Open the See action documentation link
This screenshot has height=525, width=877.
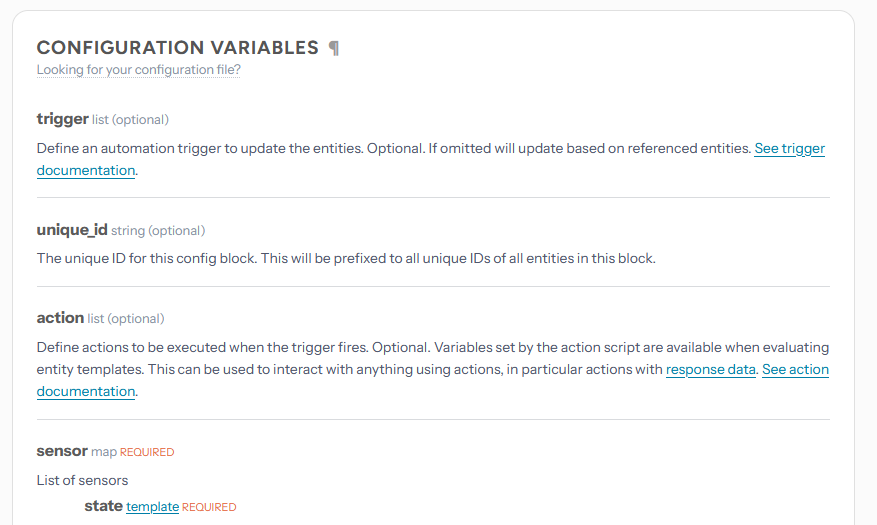tap(795, 370)
